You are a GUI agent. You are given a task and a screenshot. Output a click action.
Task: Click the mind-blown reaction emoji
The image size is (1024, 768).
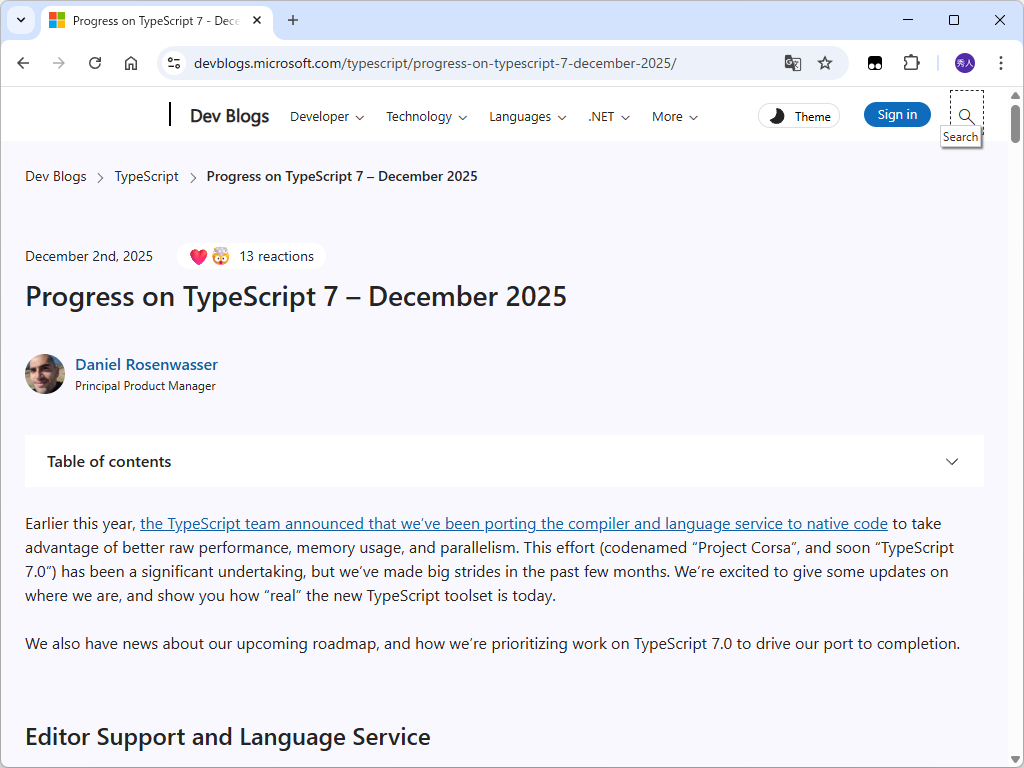pos(221,256)
